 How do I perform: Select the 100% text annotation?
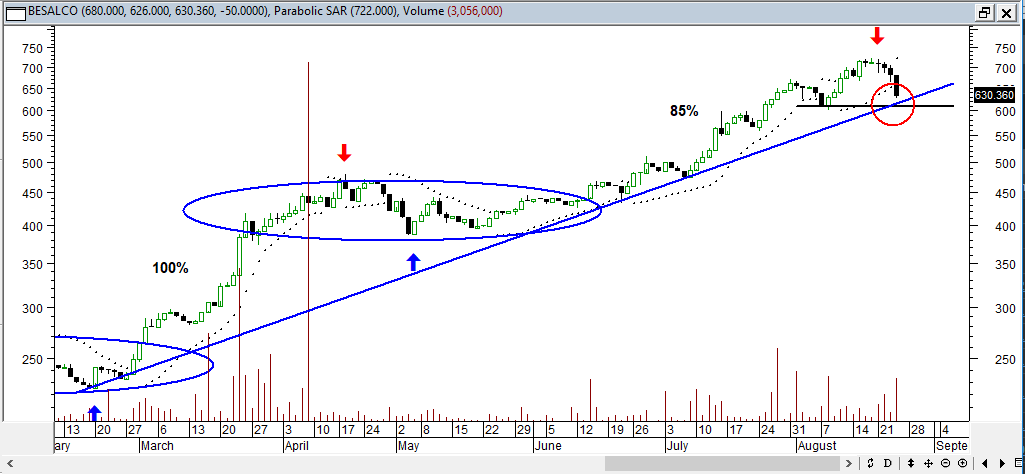171,268
